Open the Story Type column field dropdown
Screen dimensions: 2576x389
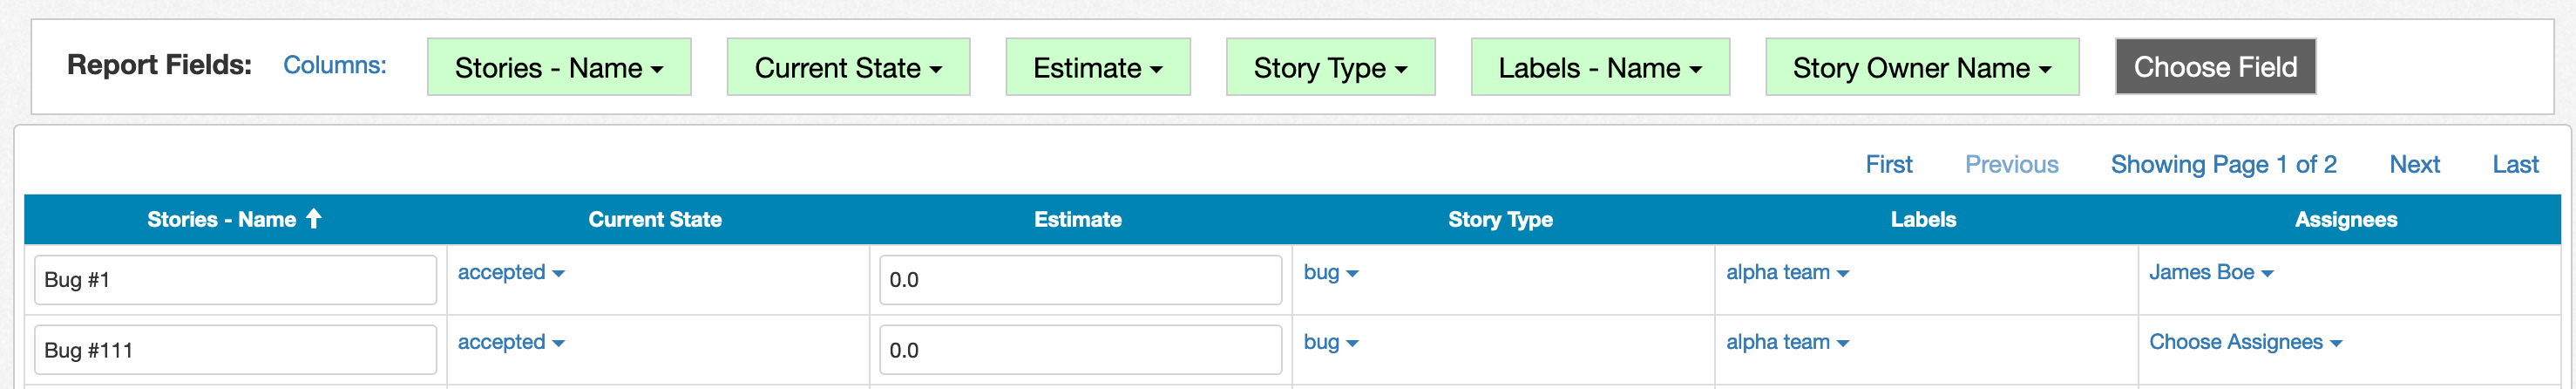(x=1330, y=68)
